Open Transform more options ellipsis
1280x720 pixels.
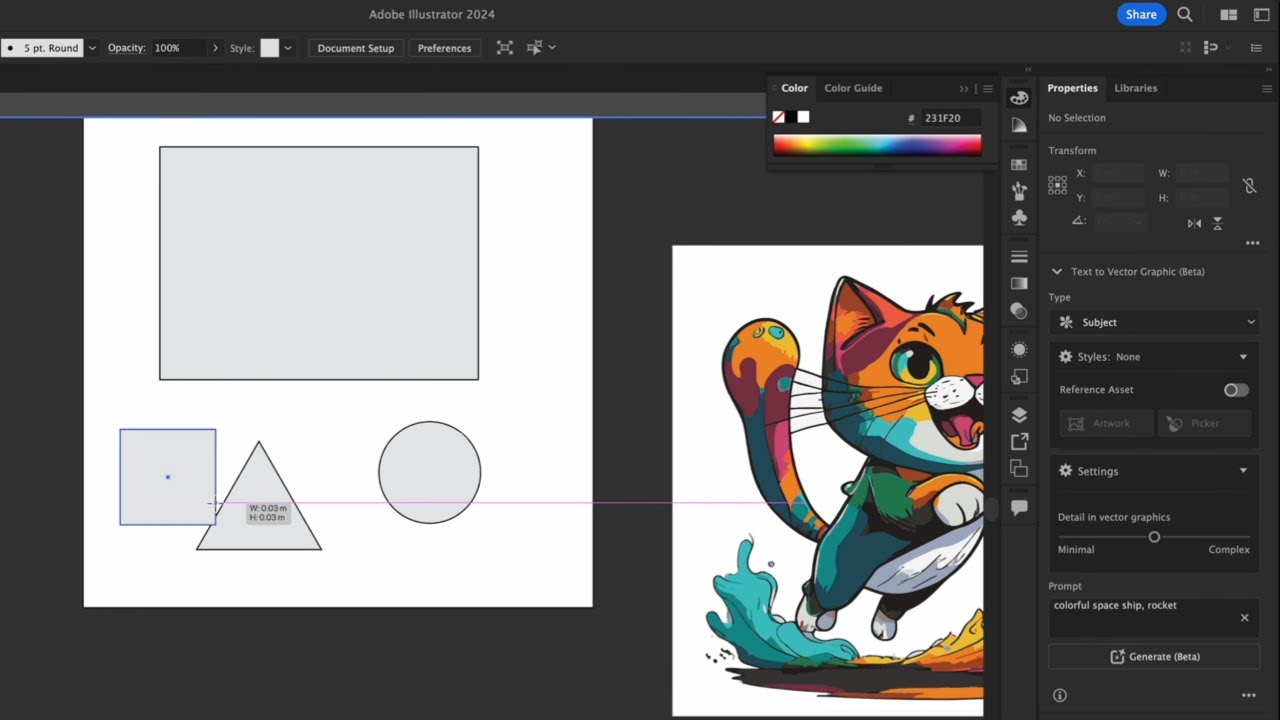pos(1252,243)
